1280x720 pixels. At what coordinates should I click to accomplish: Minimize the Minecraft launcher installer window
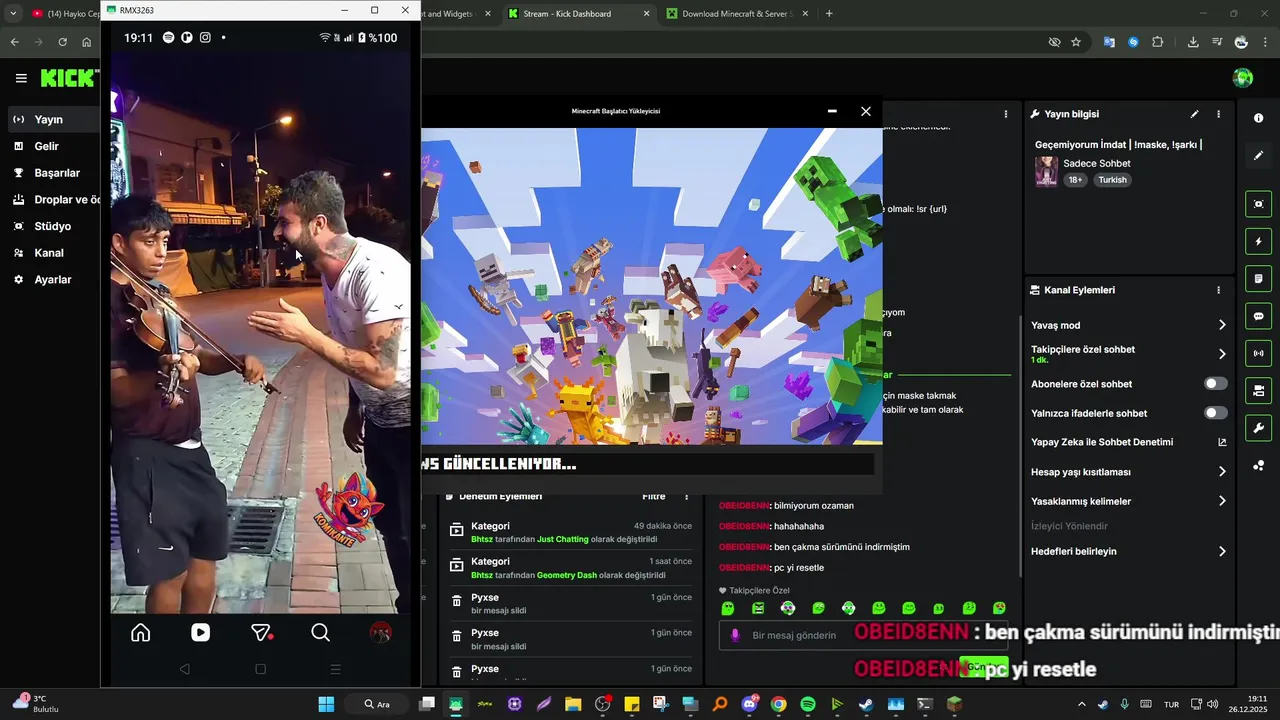click(x=832, y=111)
